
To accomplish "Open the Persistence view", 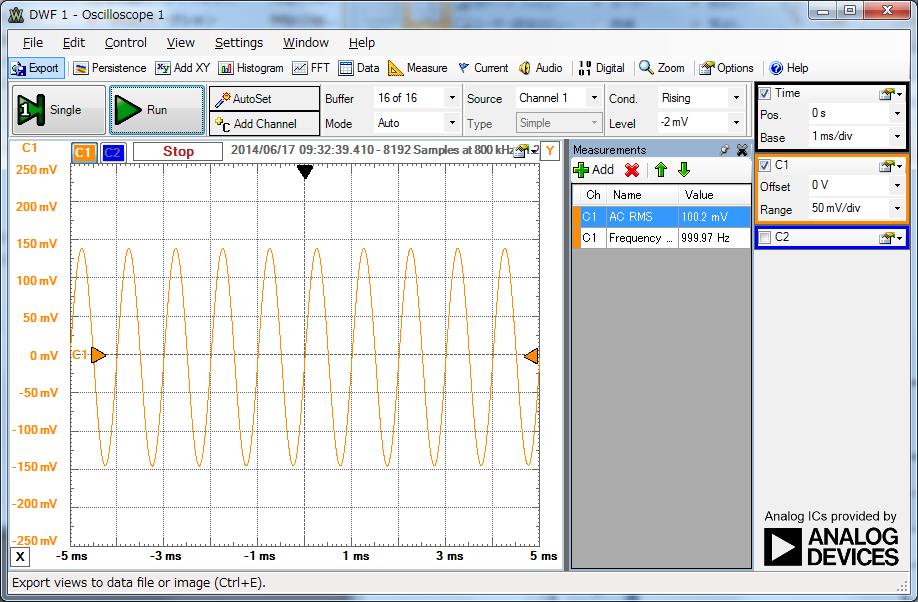I will (110, 68).
